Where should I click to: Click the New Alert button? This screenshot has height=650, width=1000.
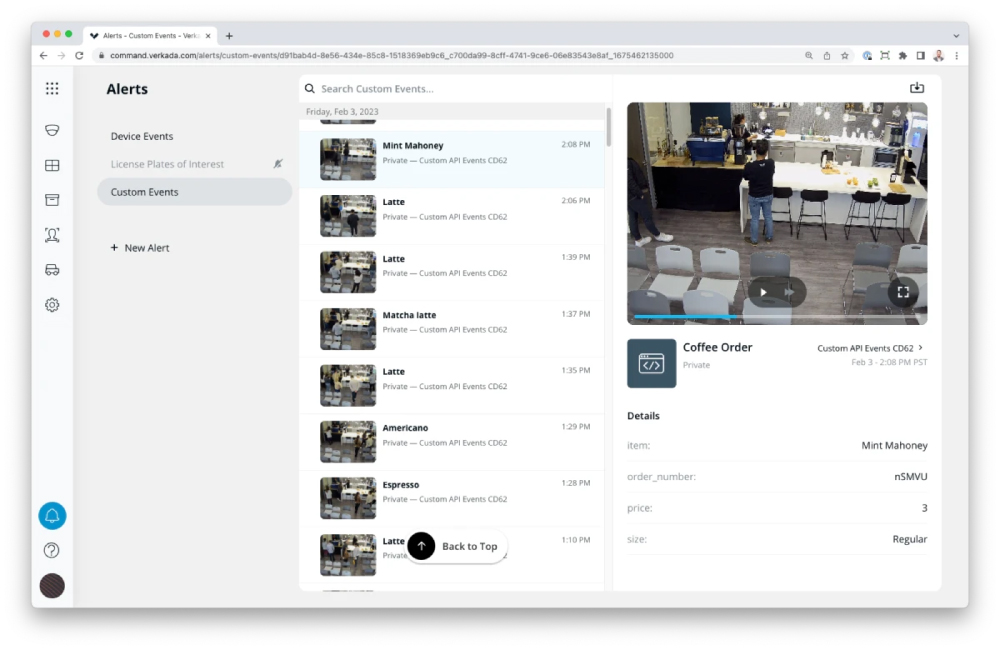140,247
